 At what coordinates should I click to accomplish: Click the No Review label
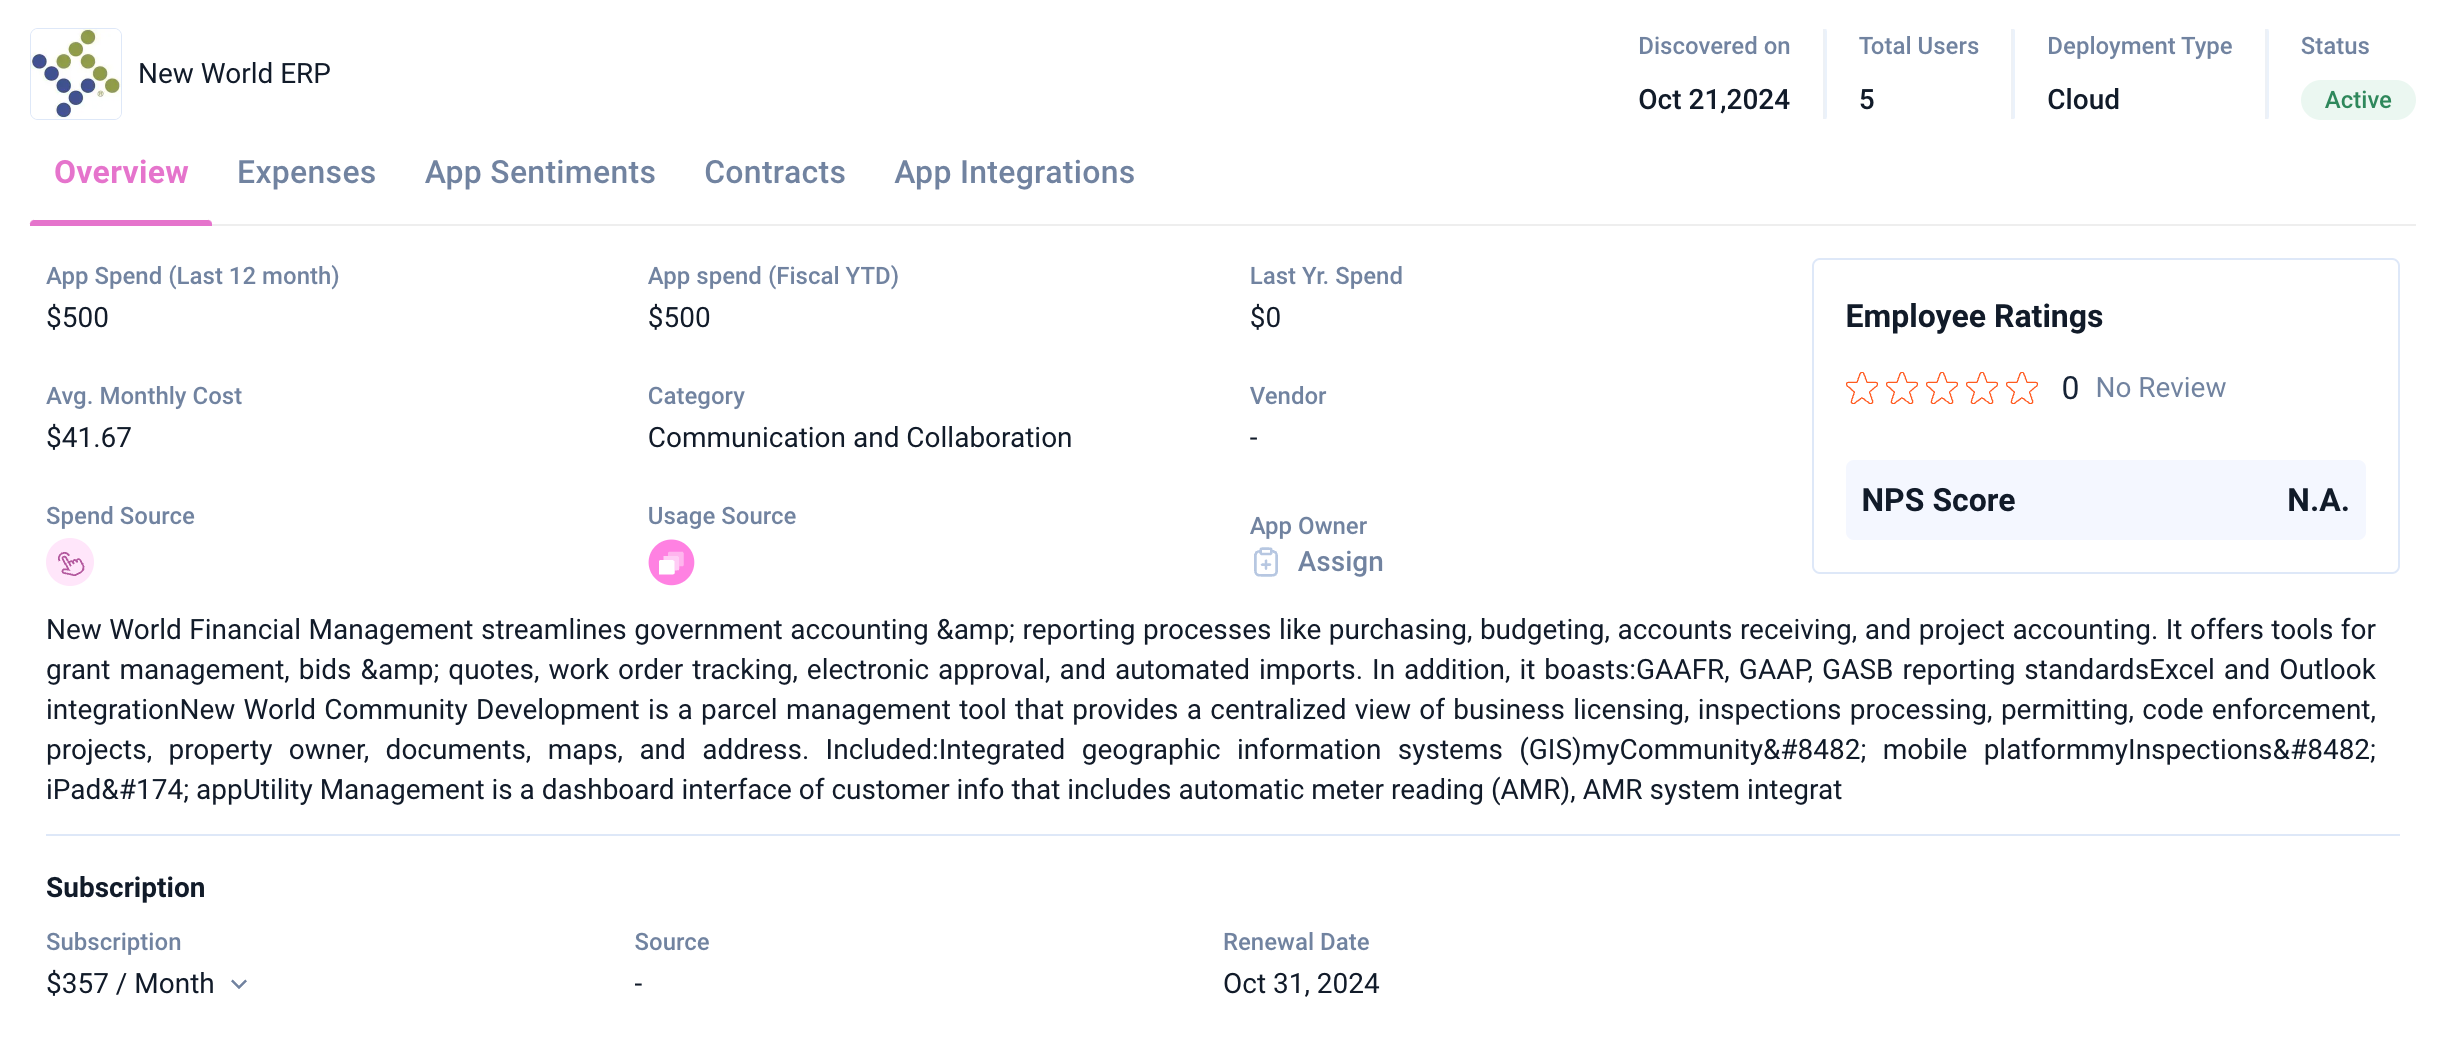pos(2160,388)
